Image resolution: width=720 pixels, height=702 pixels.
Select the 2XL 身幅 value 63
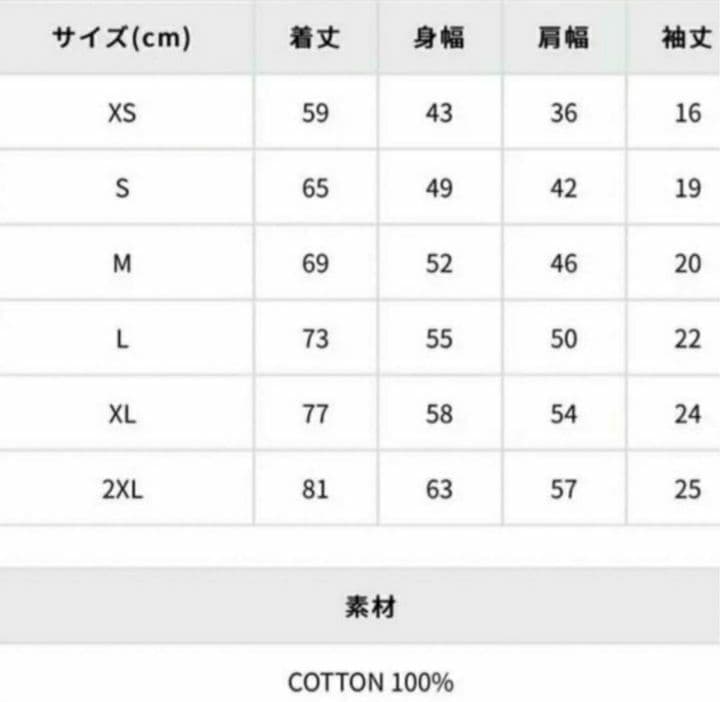(x=439, y=489)
